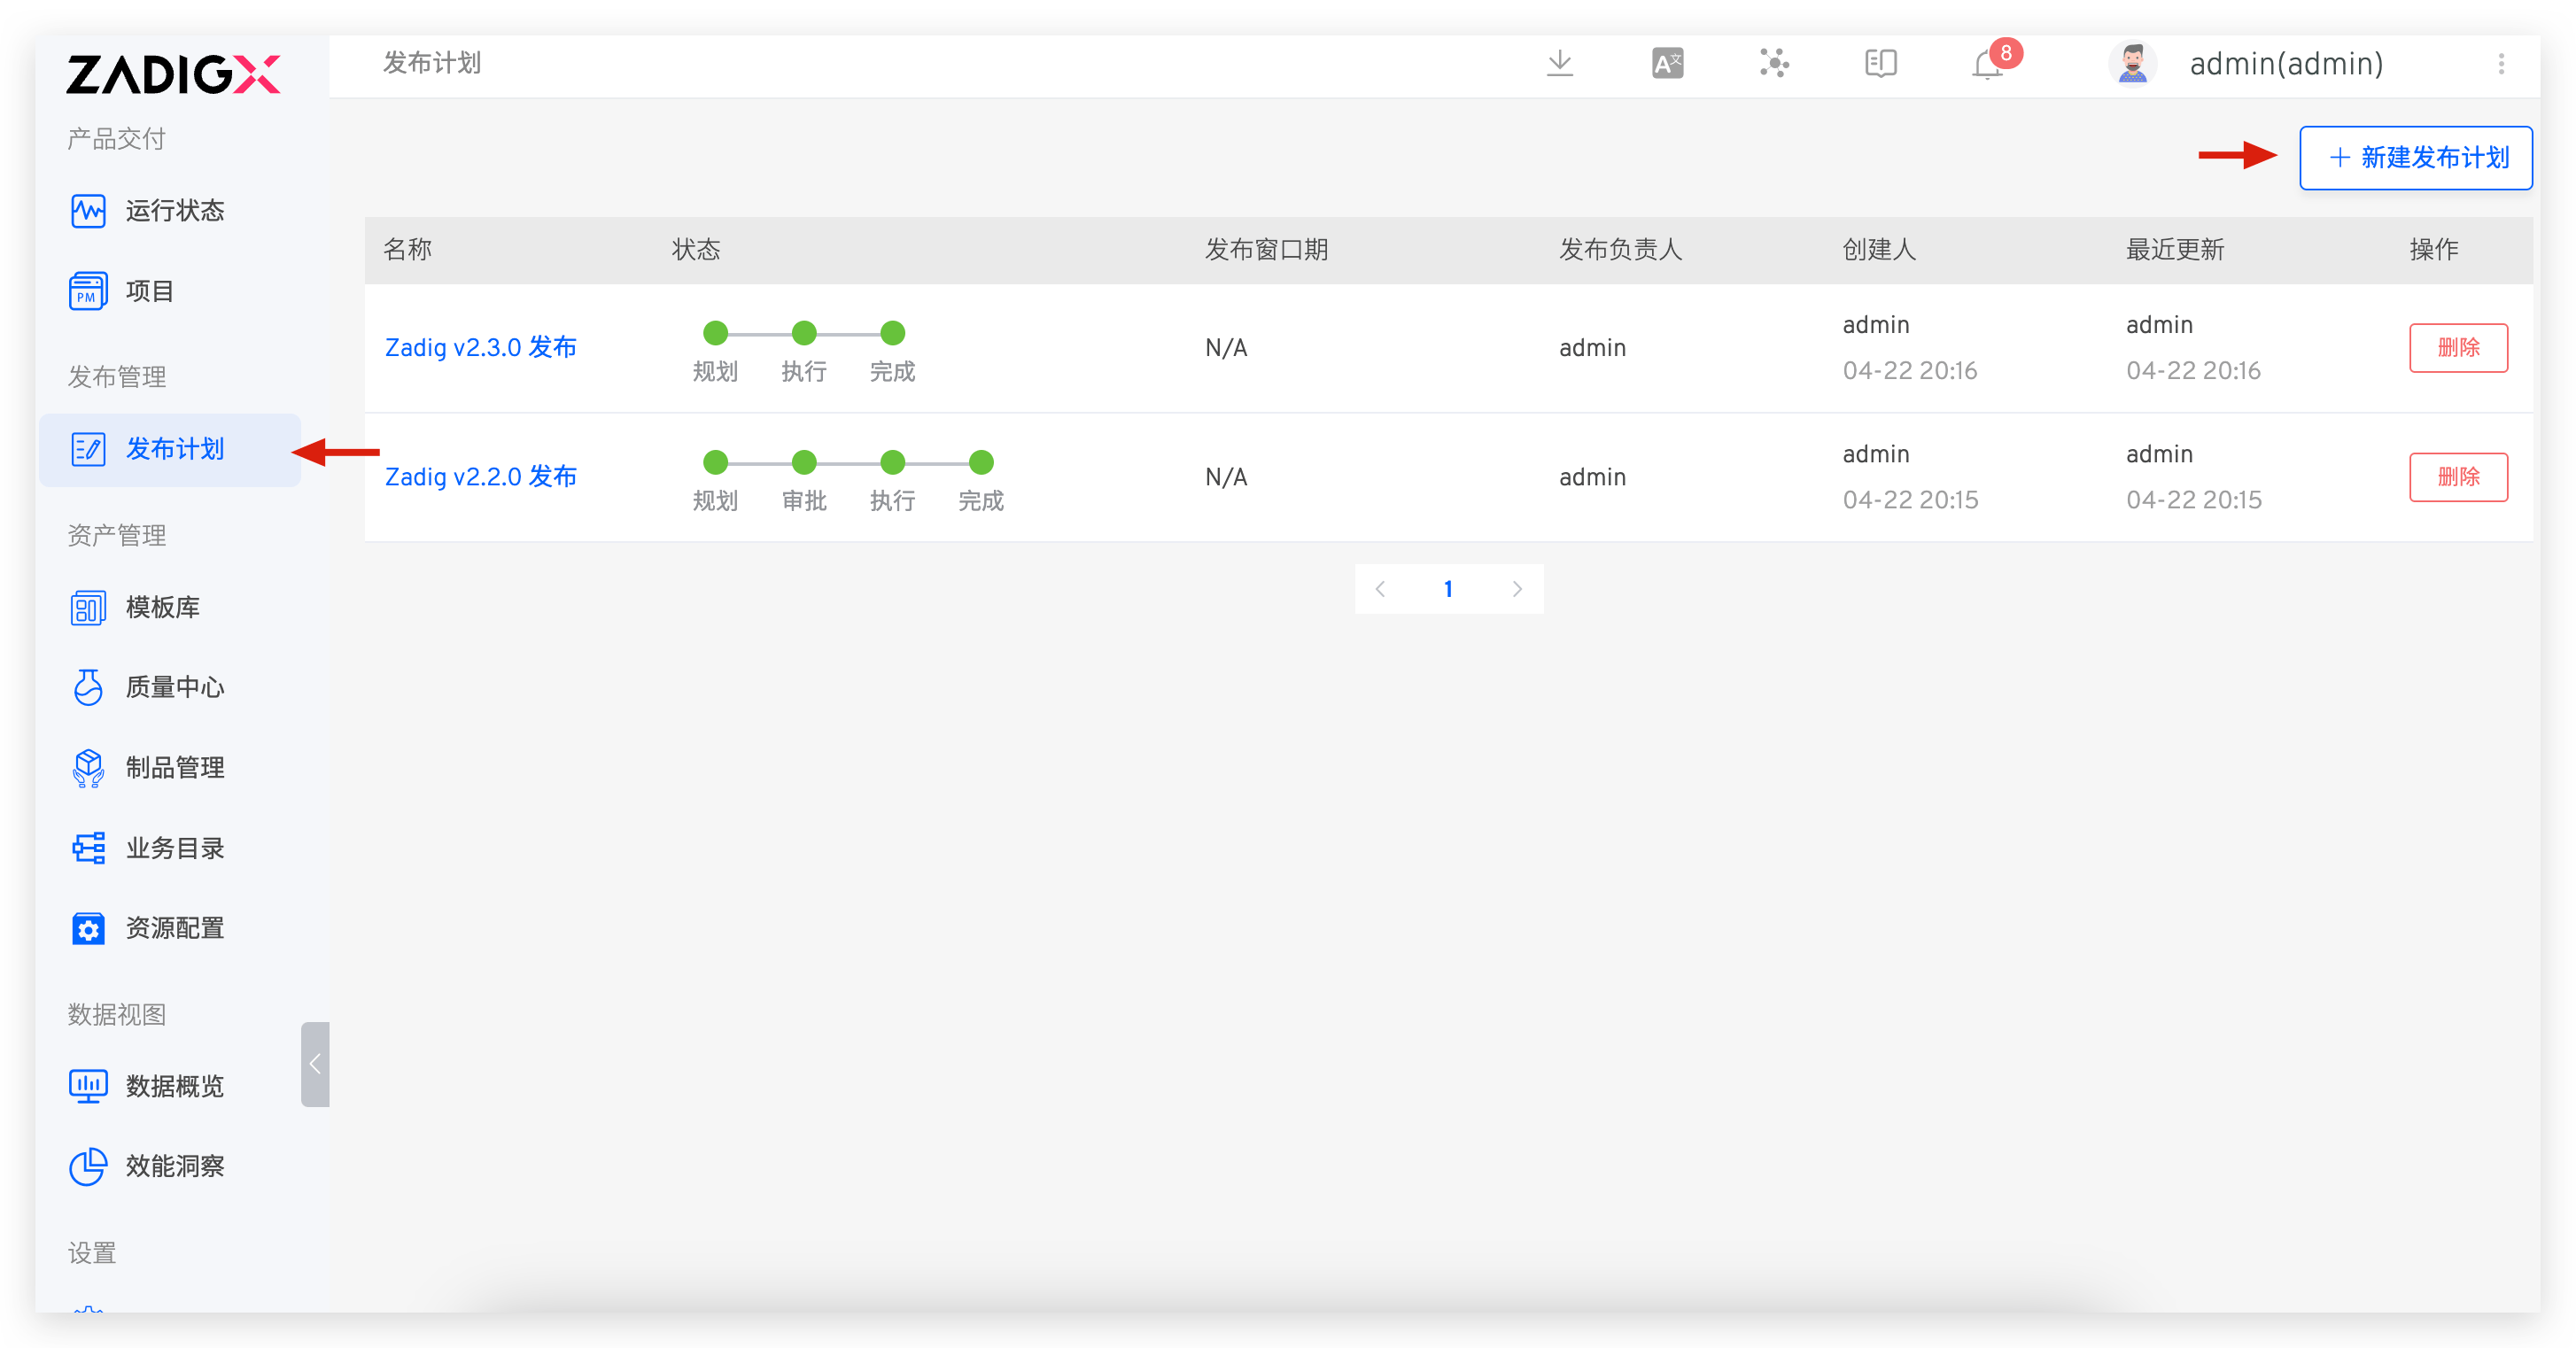Open the language translation icon
The height and width of the screenshot is (1348, 2576).
point(1667,64)
